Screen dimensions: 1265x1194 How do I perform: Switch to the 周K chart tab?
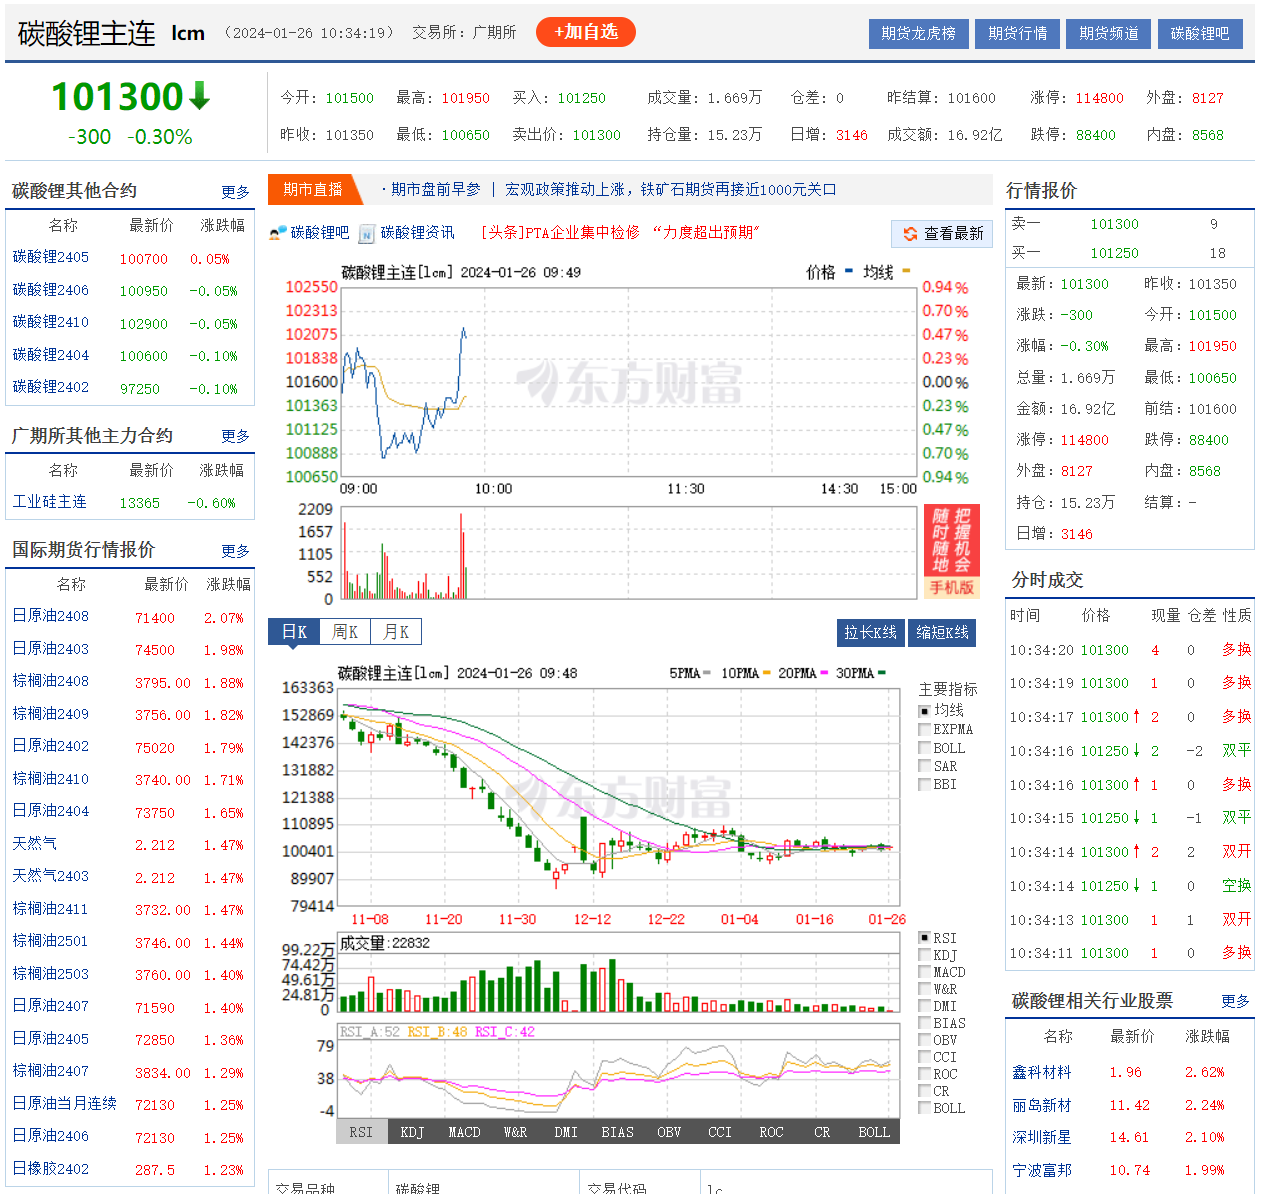click(x=345, y=632)
